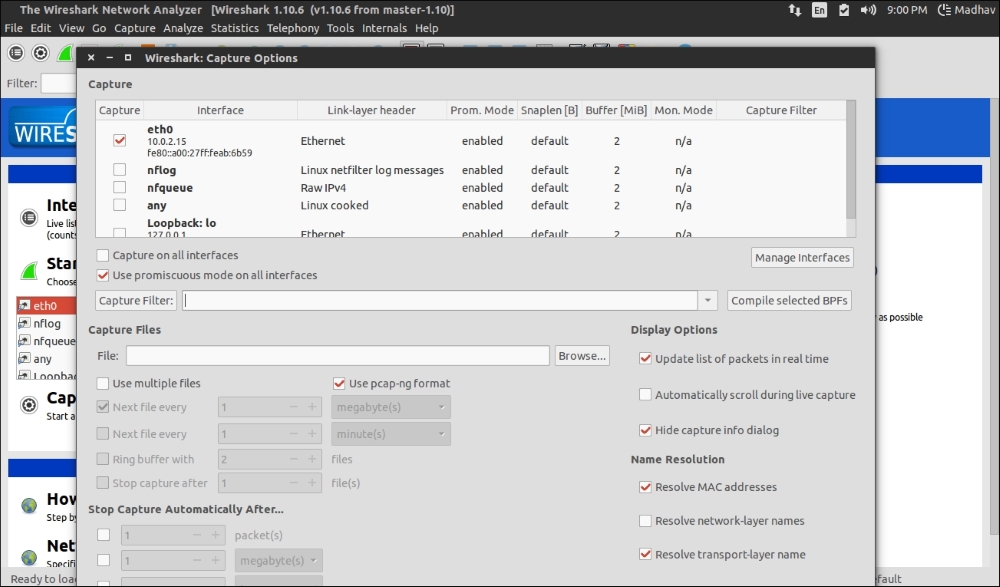The width and height of the screenshot is (1000, 587).
Task: Open the capture filter history dropdown arrow
Action: 707,301
